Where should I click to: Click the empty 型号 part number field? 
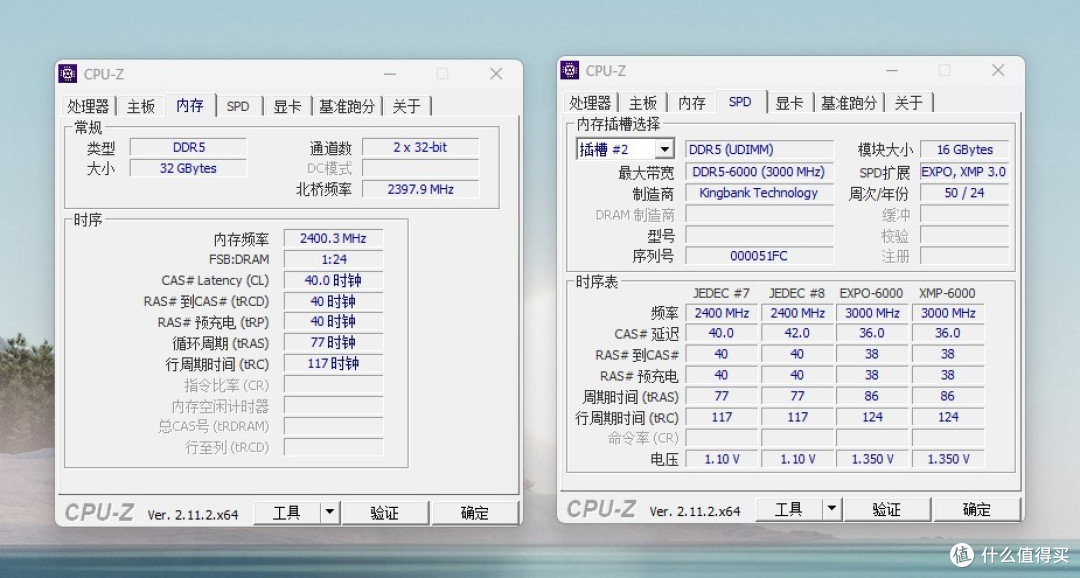(759, 236)
